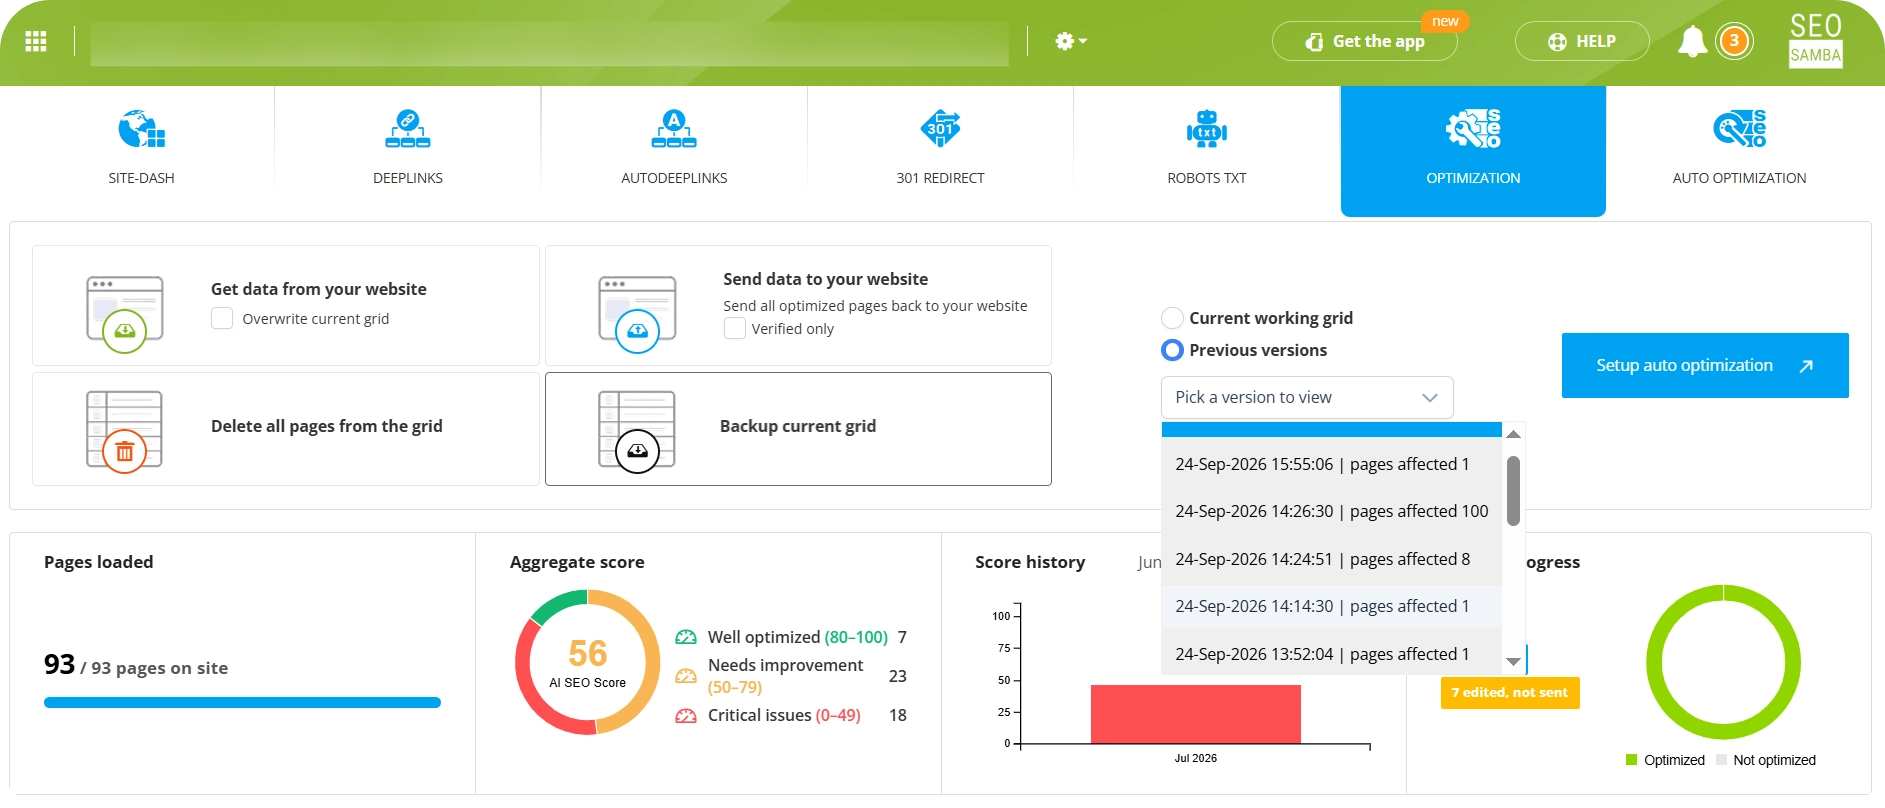Open the Robots TXT tab

(x=1207, y=150)
